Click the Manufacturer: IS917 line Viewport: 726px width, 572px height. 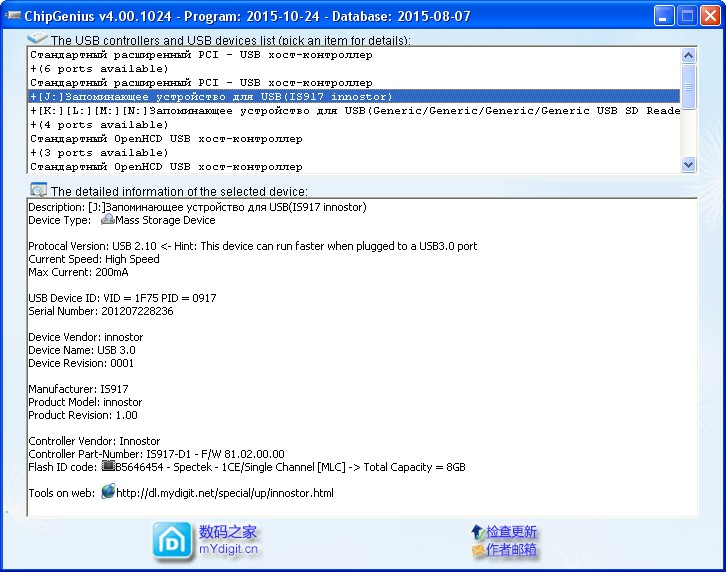point(78,389)
